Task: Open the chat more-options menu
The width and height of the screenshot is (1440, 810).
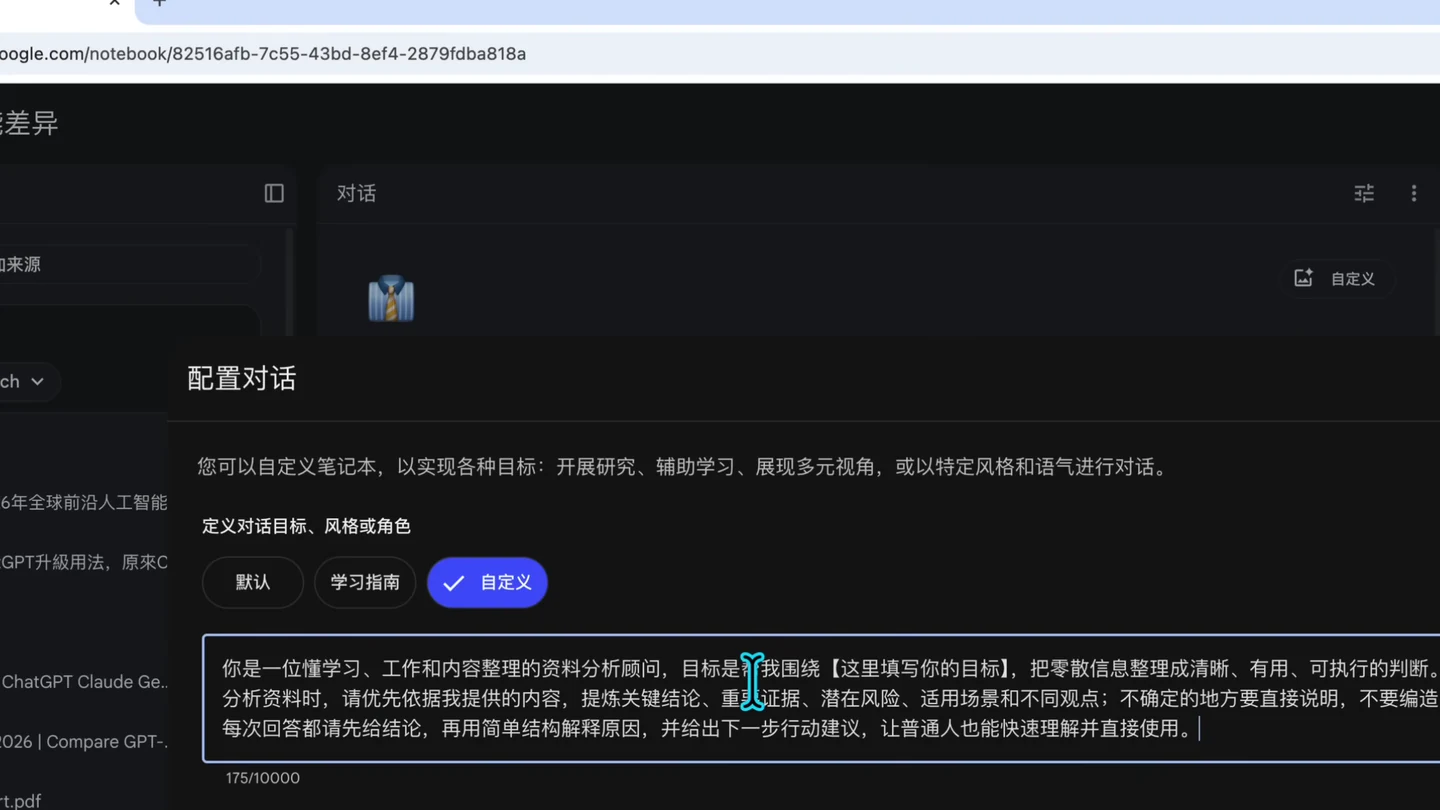Action: pyautogui.click(x=1414, y=193)
